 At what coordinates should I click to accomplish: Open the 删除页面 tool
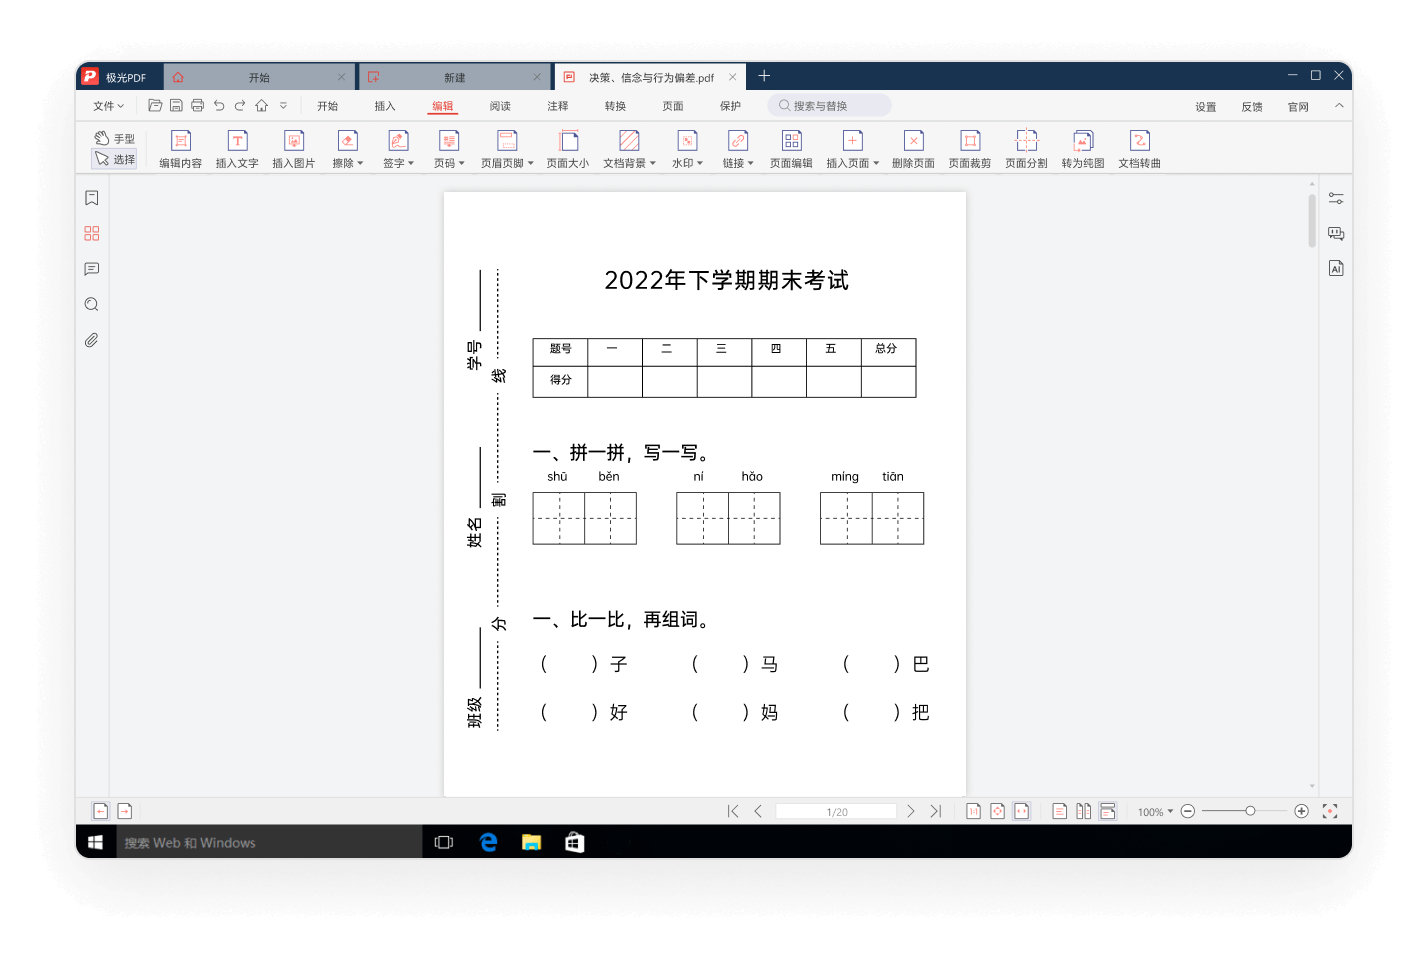click(x=912, y=148)
